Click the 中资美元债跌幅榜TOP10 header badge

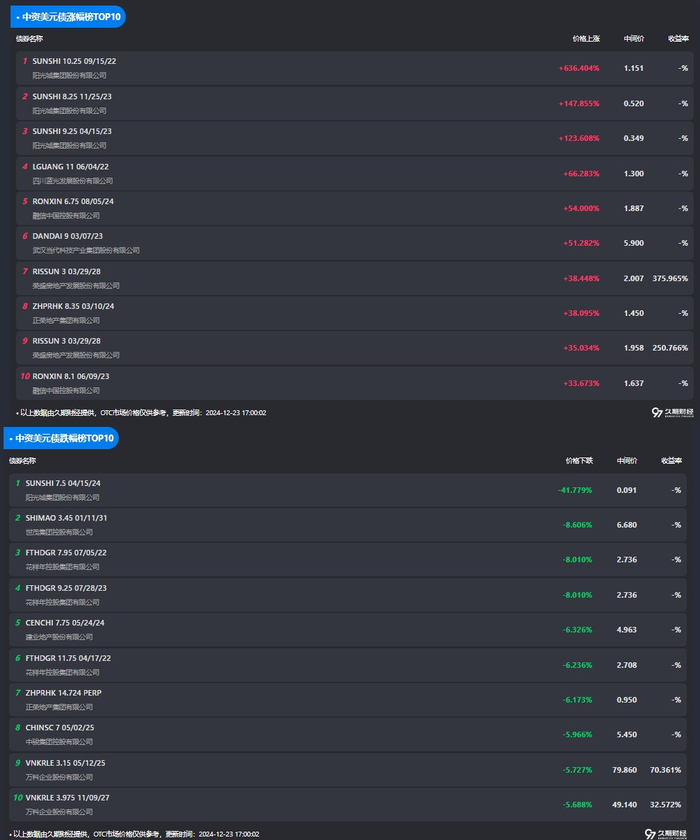point(63,438)
